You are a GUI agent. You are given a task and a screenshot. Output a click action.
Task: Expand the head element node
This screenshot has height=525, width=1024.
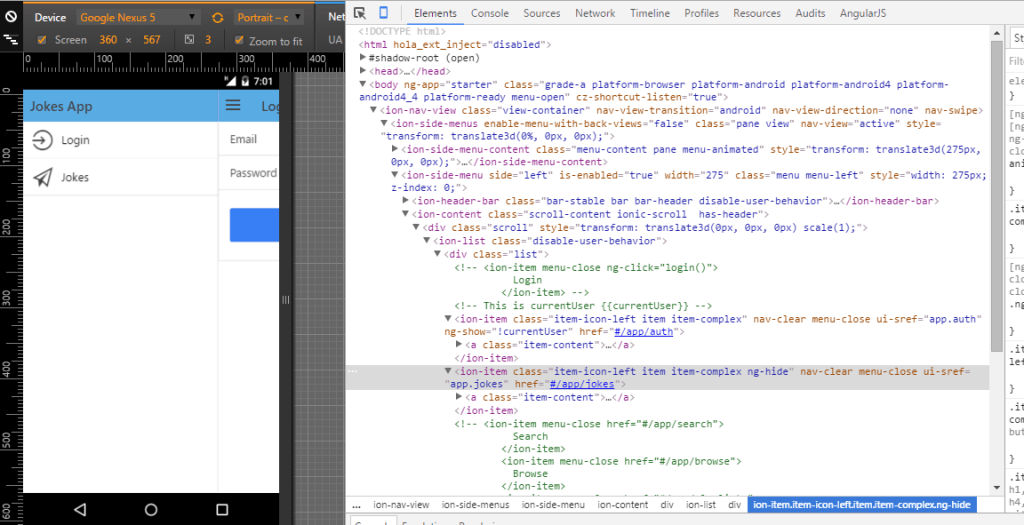(x=364, y=71)
